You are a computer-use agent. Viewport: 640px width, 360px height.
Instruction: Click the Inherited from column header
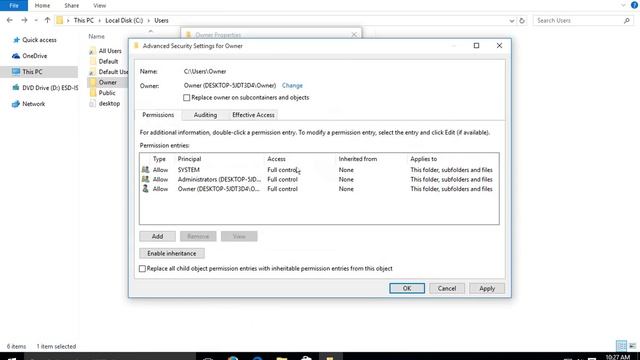click(358, 159)
